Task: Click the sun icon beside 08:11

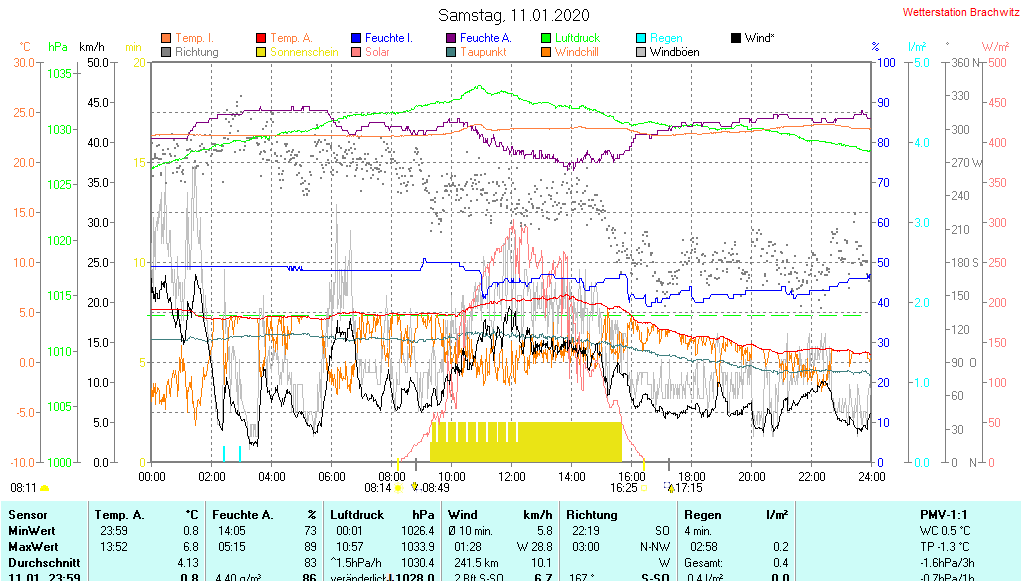Action: (45, 488)
